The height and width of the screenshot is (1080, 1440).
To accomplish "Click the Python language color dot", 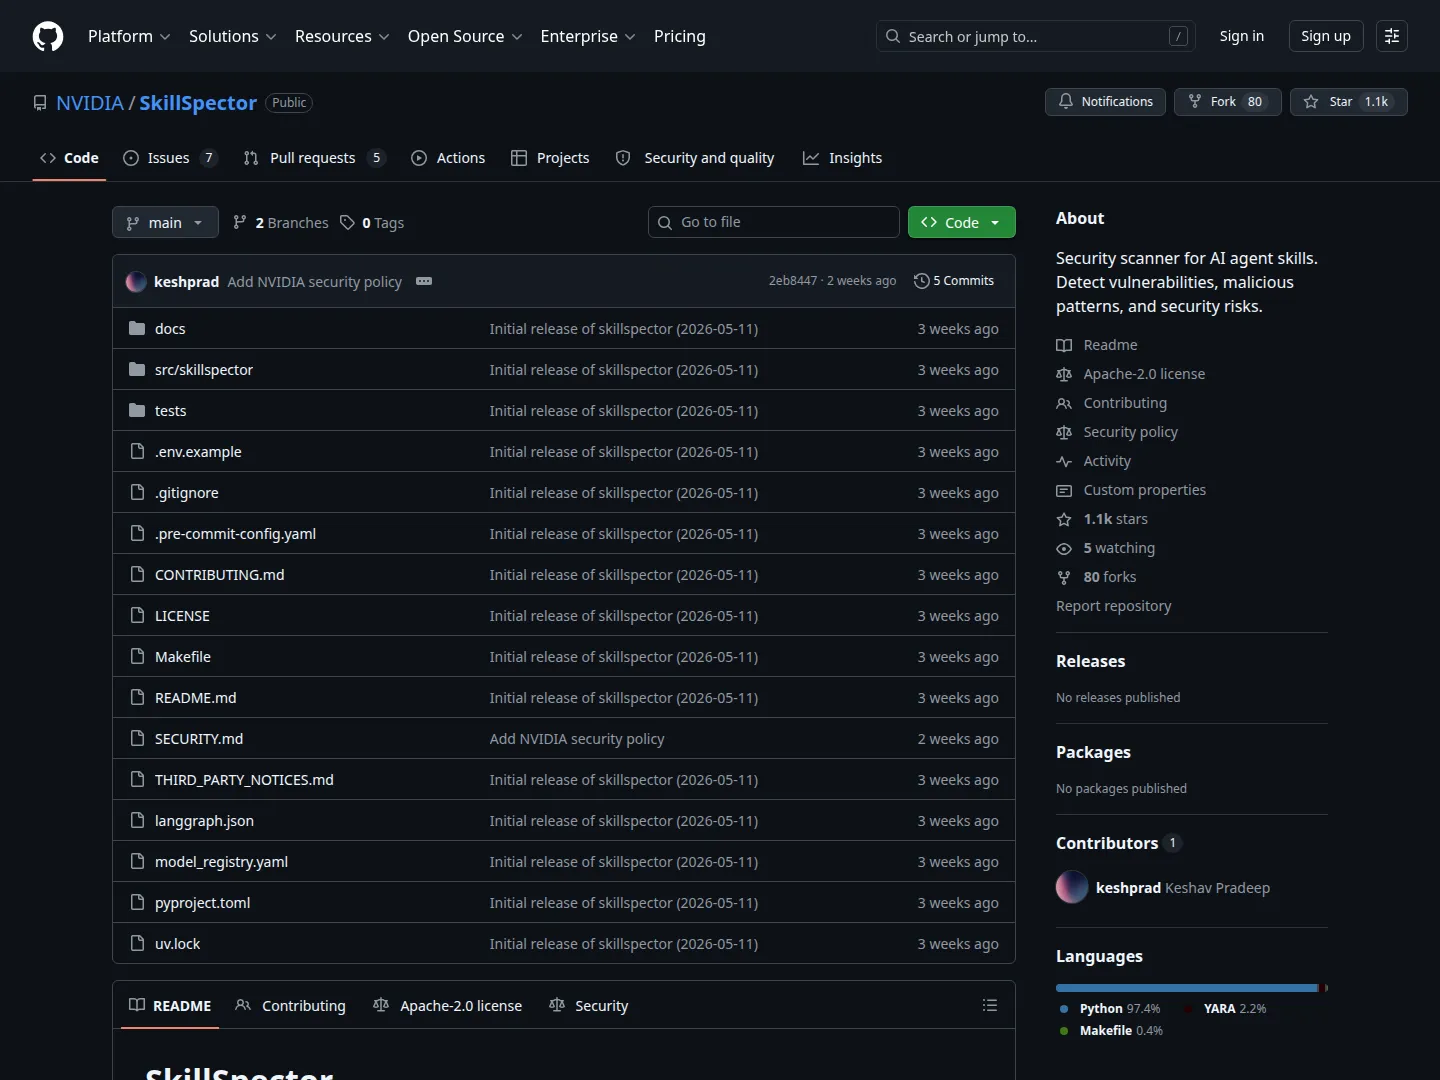I will pyautogui.click(x=1064, y=1009).
